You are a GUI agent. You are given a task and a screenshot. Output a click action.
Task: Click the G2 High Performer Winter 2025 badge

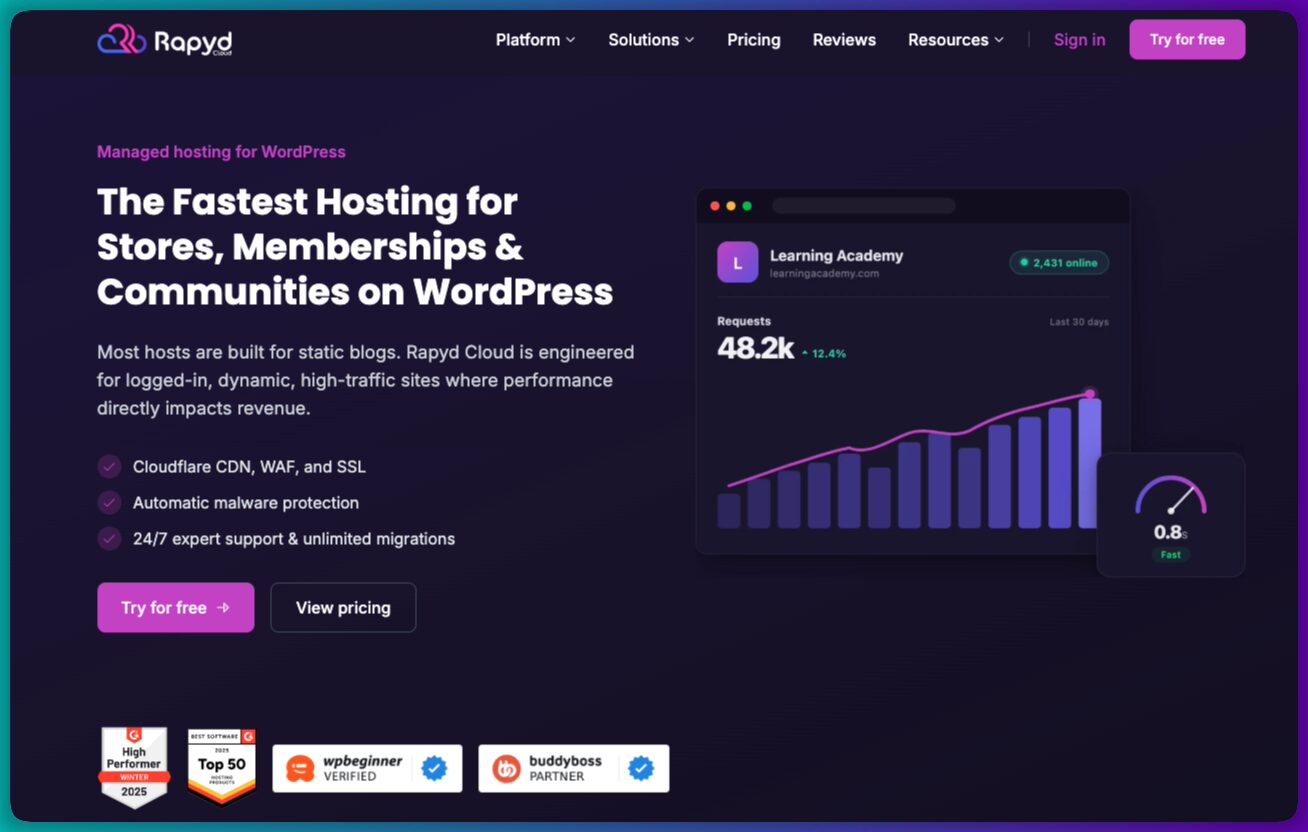[x=134, y=767]
